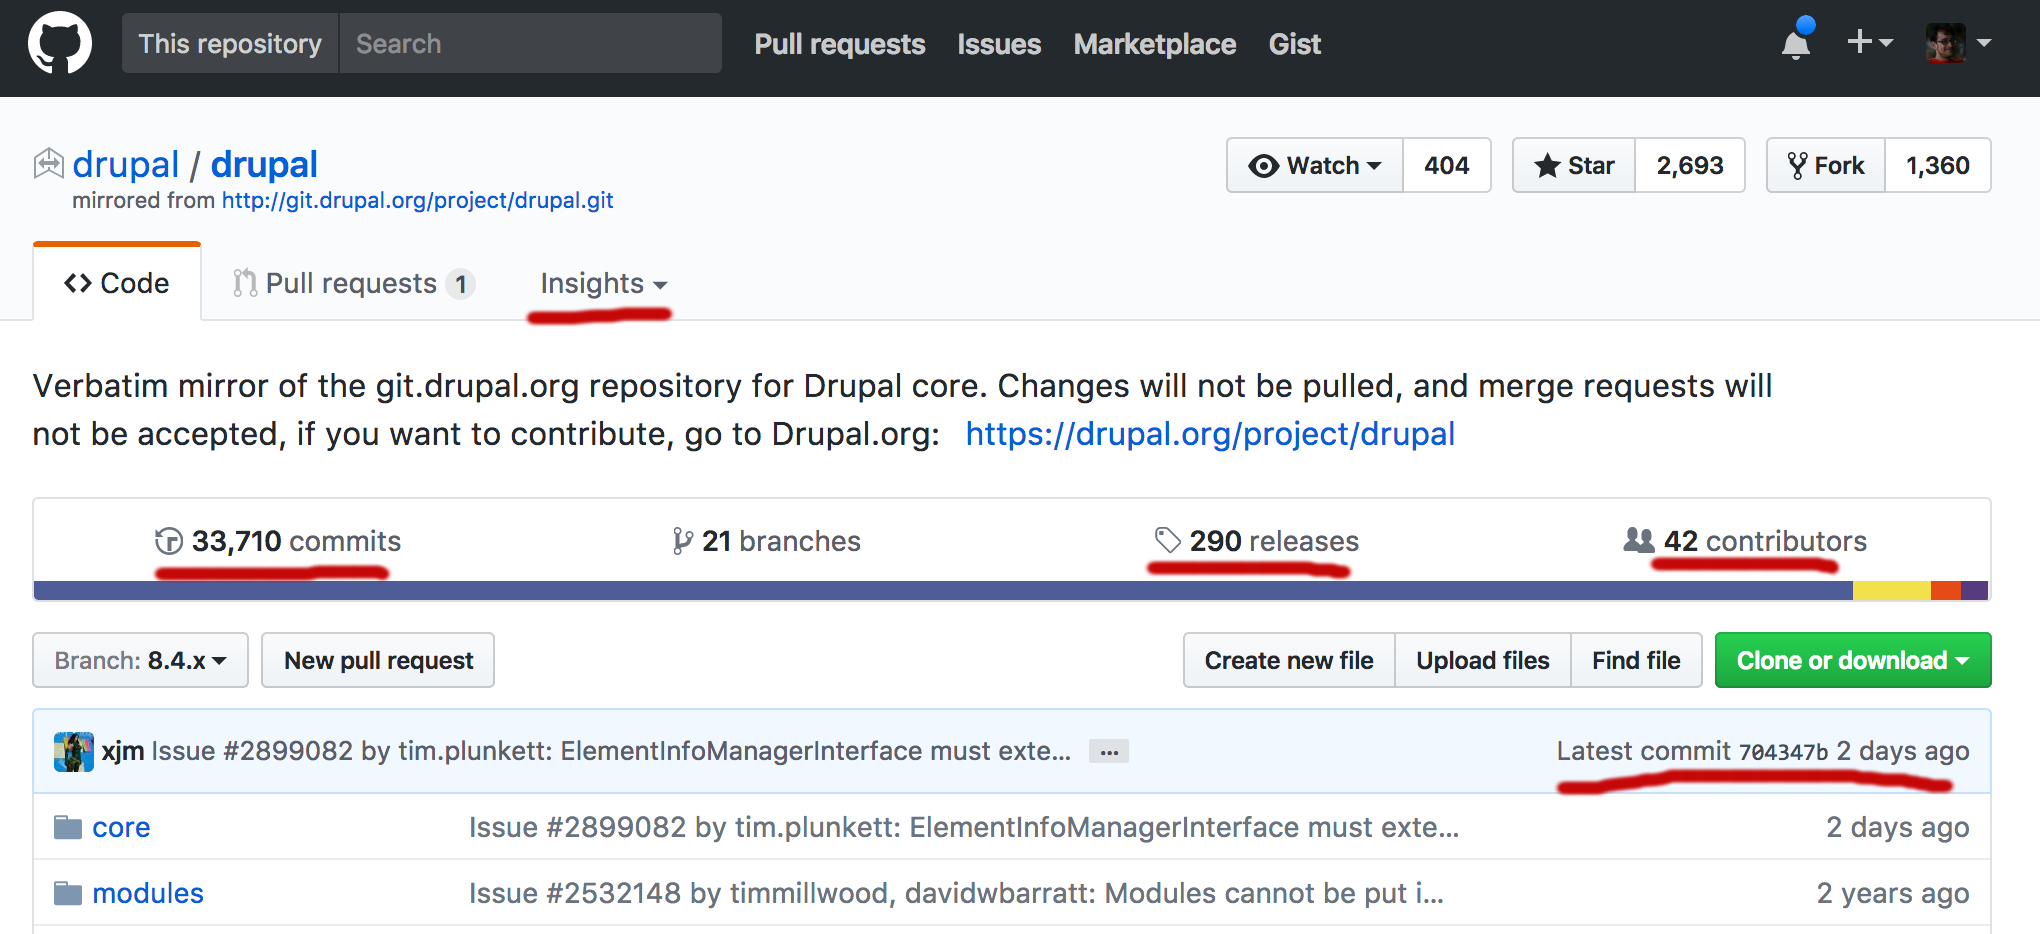Click Find file button
This screenshot has width=2040, height=934.
coord(1636,660)
